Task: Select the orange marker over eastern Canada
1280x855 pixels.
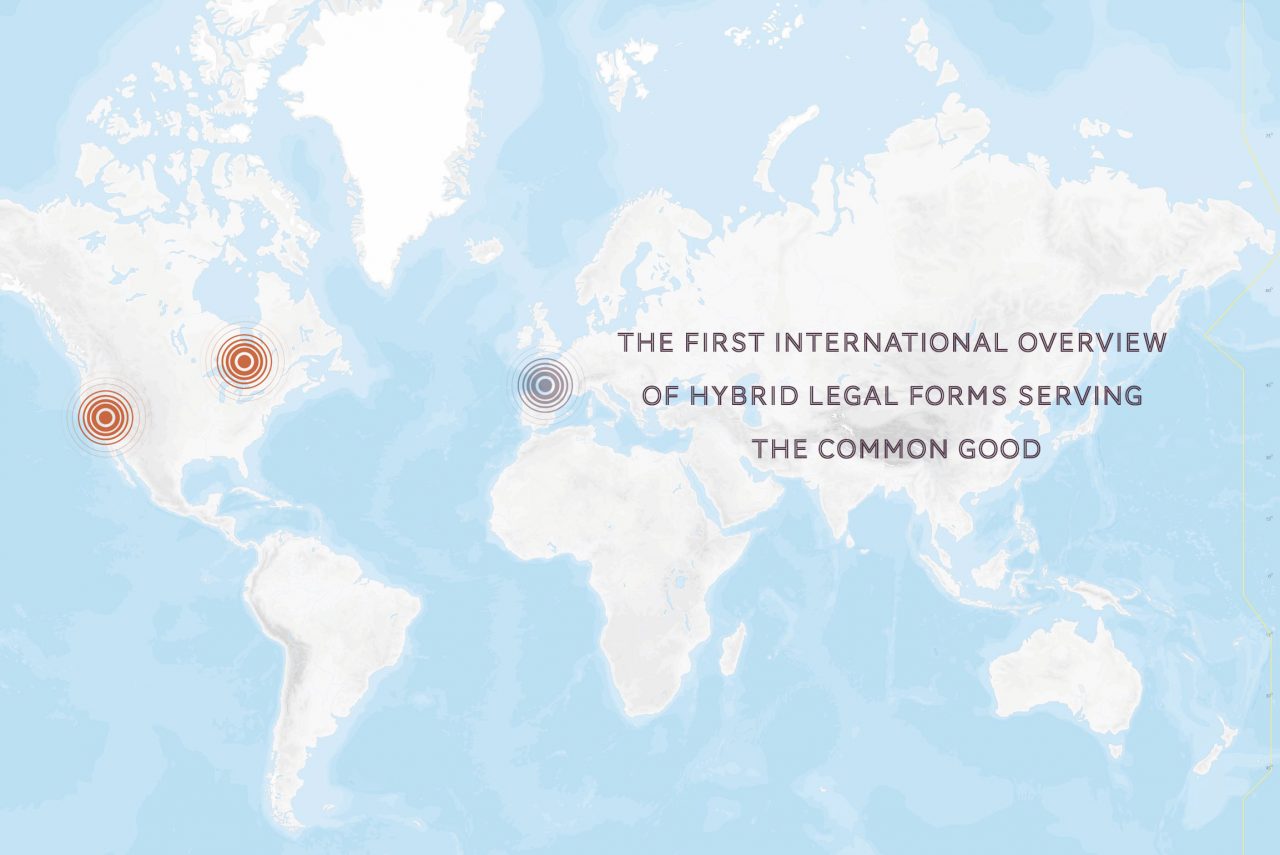Action: (x=243, y=361)
